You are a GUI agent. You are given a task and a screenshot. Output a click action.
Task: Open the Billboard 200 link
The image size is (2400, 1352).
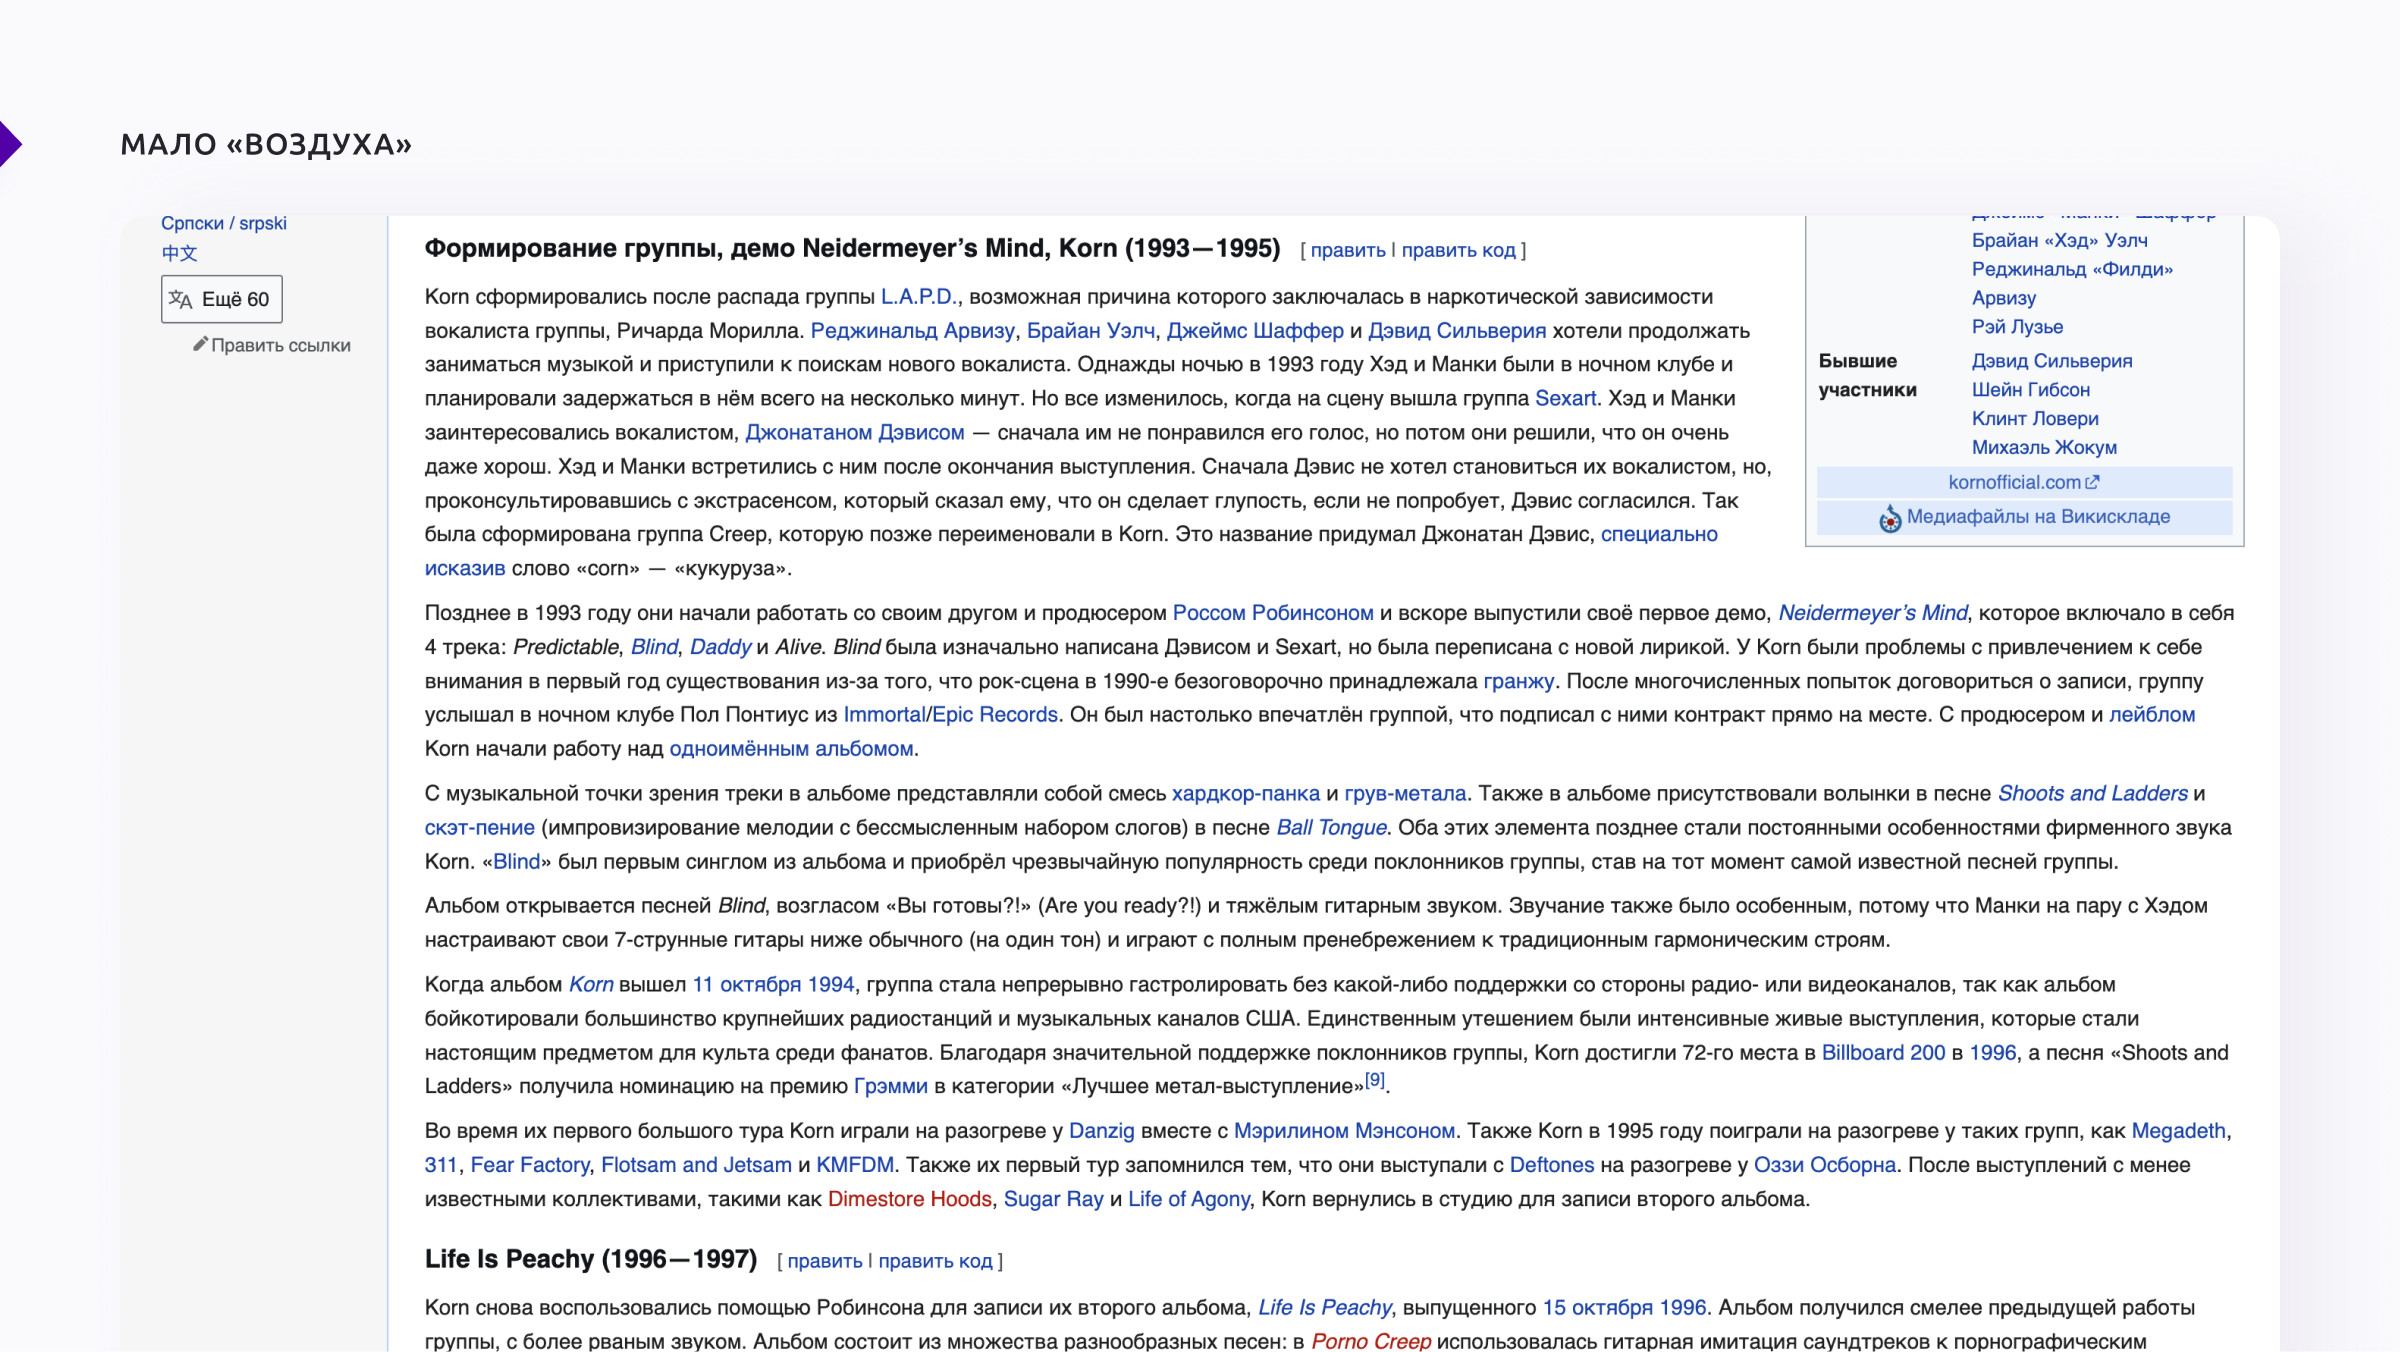[x=1883, y=1053]
